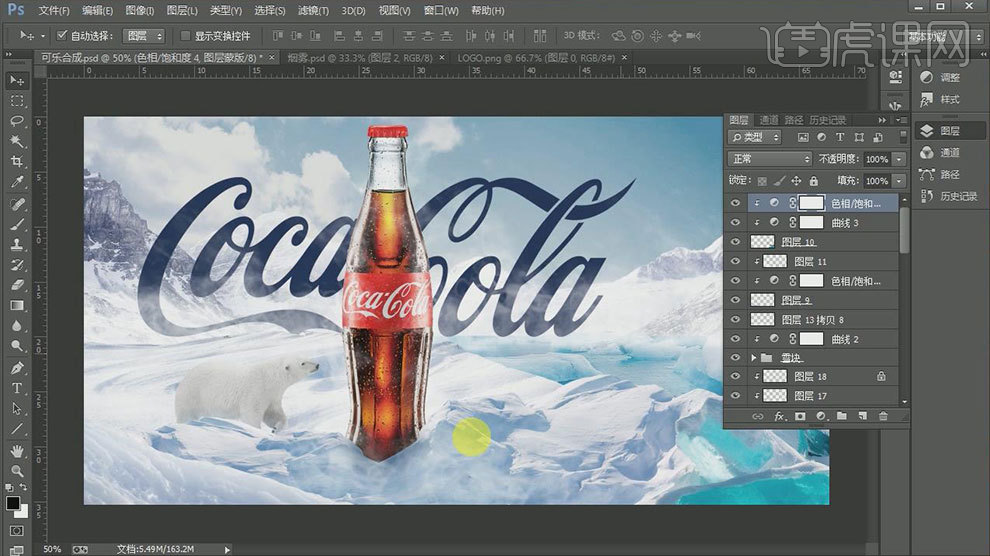Open the 路径 panel button on the right dock

tap(949, 174)
